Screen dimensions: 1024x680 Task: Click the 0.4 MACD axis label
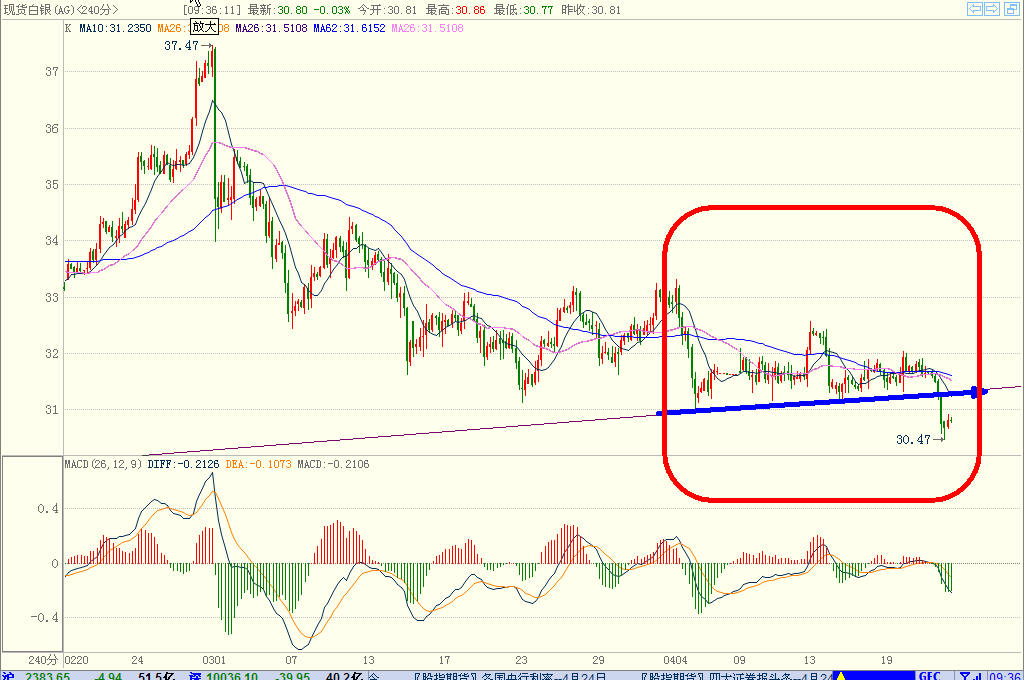pyautogui.click(x=48, y=508)
